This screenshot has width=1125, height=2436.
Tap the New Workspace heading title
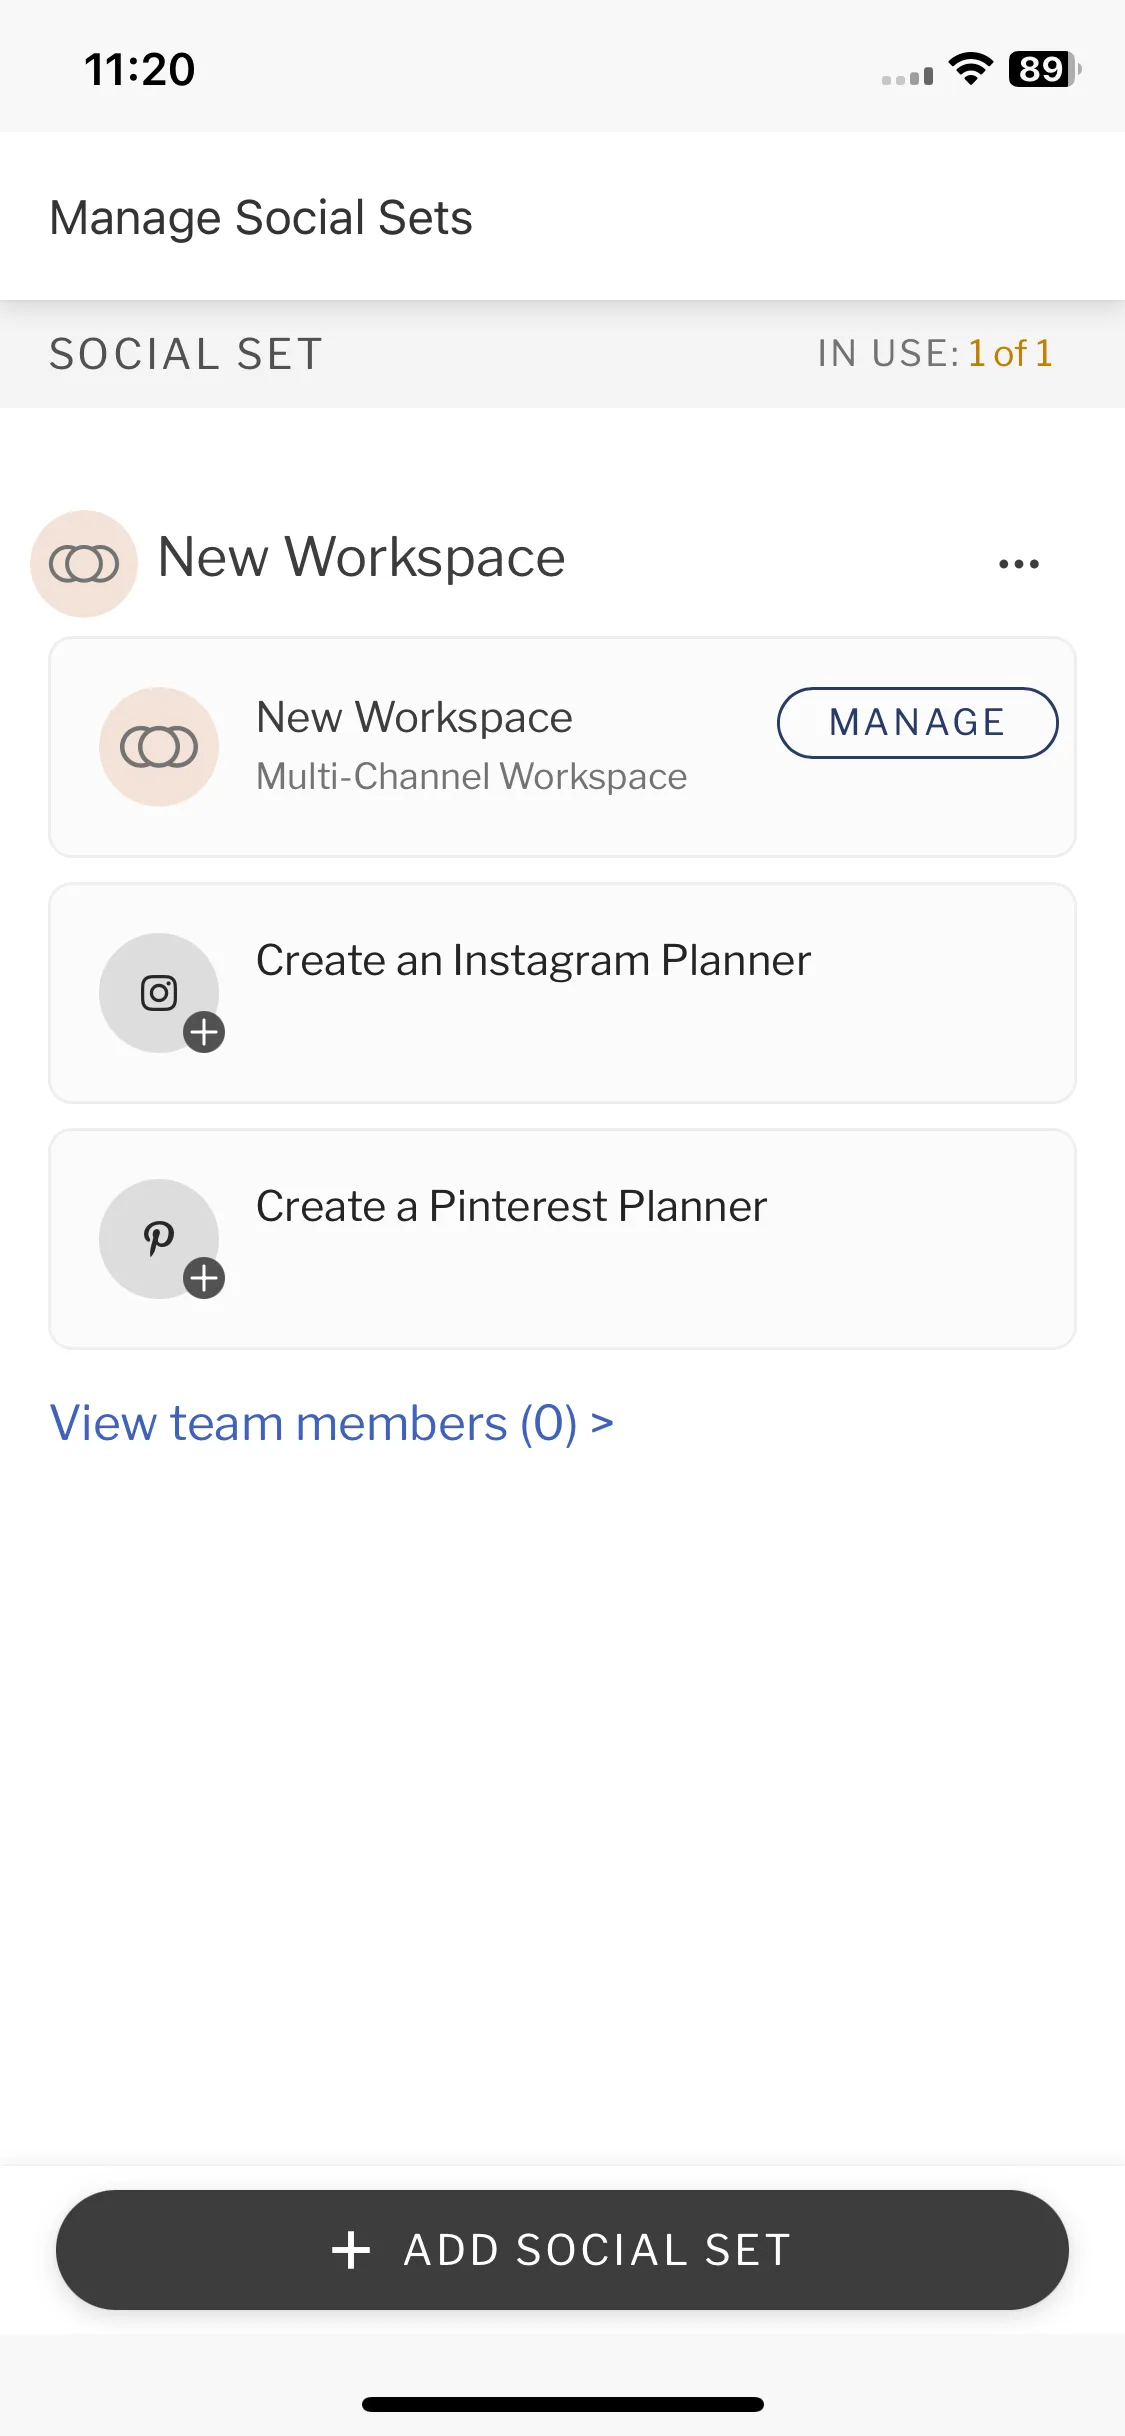pos(361,557)
